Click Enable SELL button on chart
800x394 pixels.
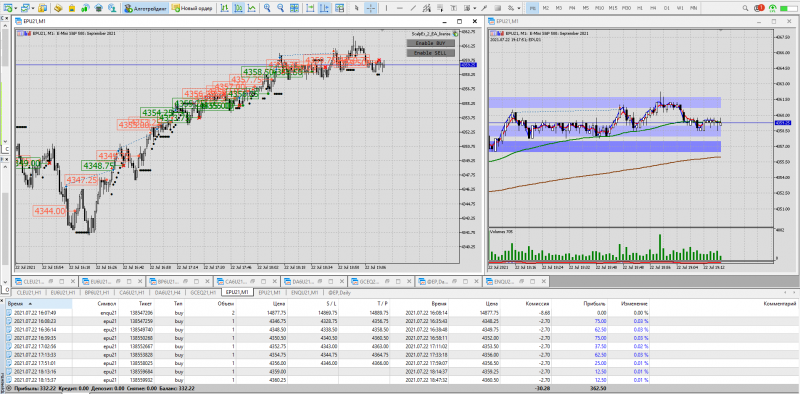430,53
